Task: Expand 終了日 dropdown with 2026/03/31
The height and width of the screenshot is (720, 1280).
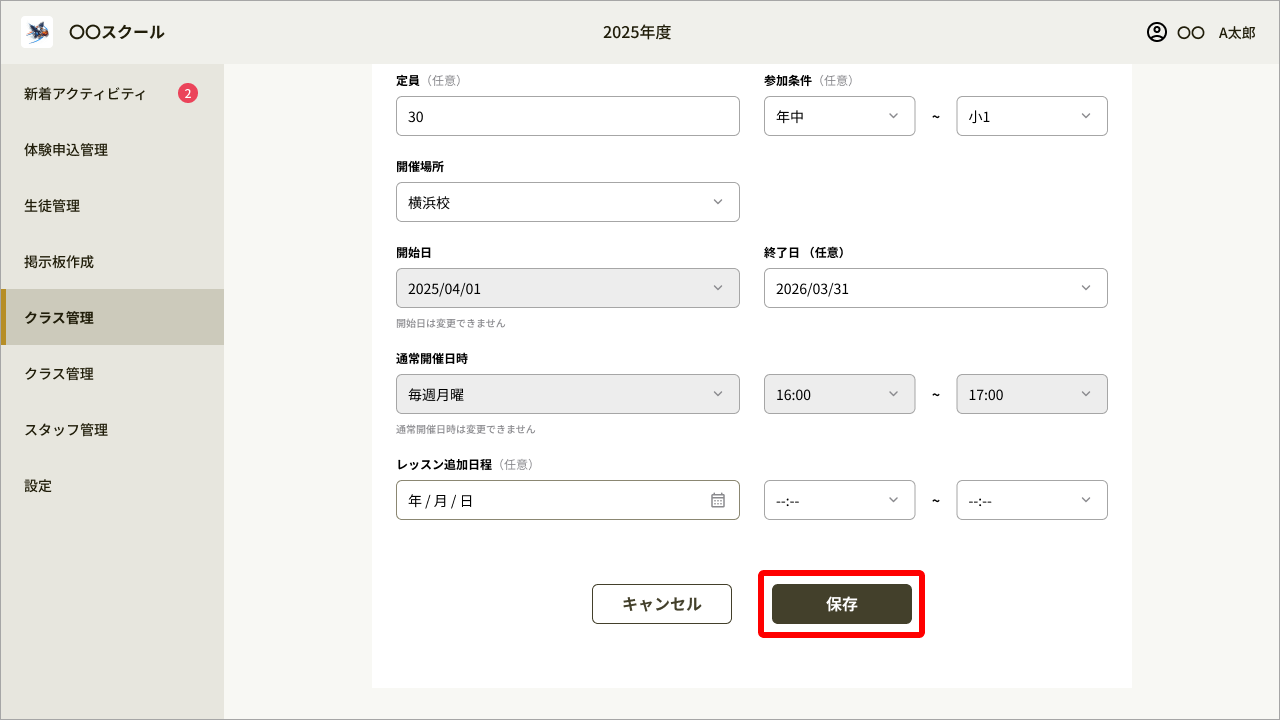Action: click(x=935, y=288)
